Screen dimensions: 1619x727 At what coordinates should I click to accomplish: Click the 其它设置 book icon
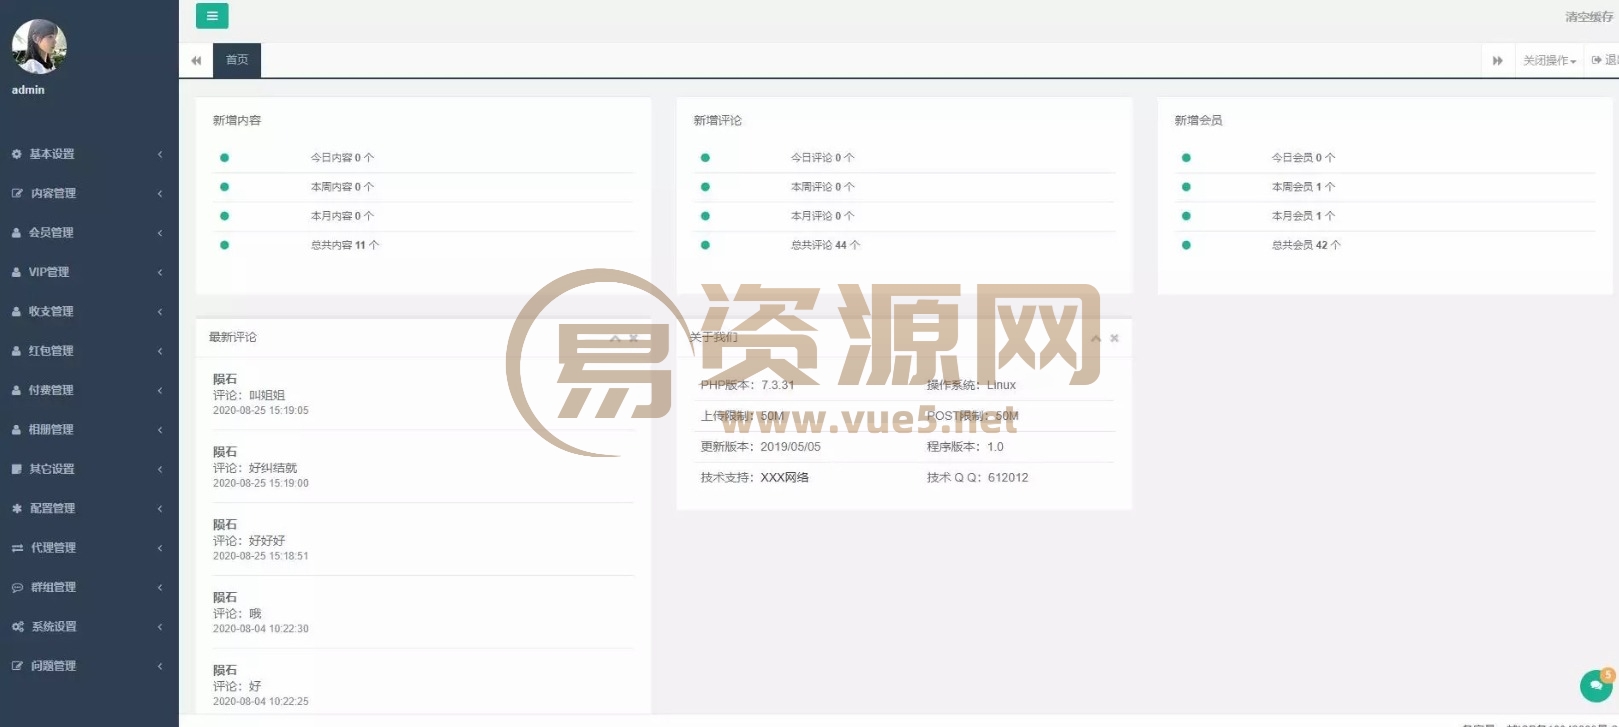pyautogui.click(x=17, y=469)
